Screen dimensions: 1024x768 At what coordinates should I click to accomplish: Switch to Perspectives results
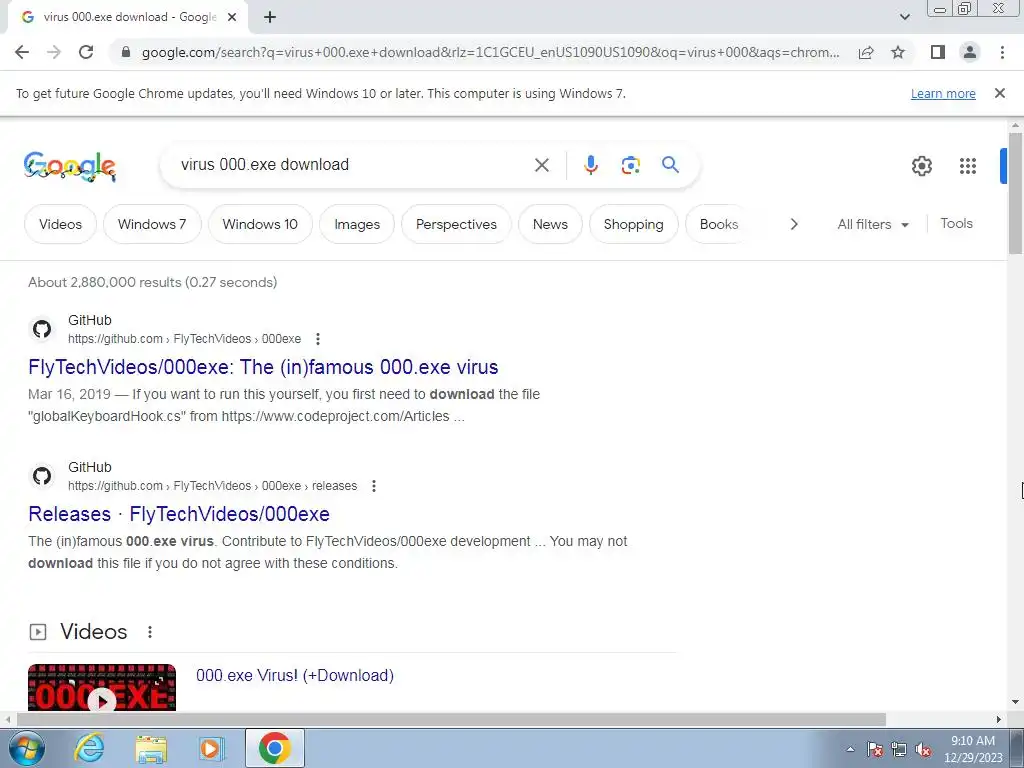(456, 224)
